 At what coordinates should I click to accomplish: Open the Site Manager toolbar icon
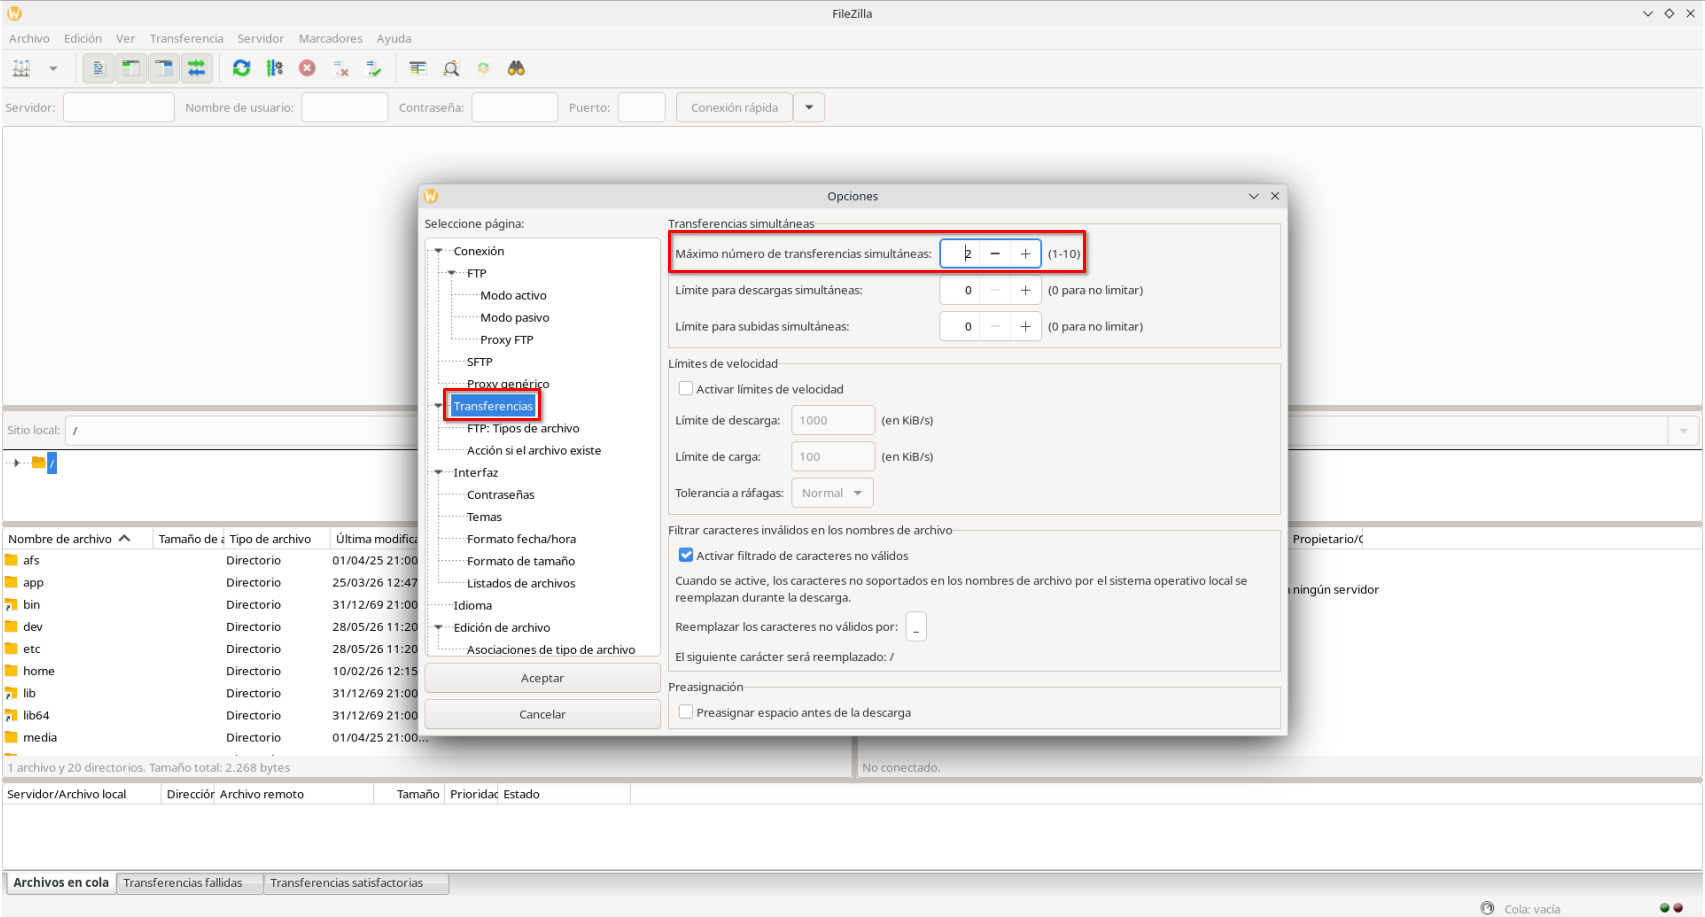21,68
